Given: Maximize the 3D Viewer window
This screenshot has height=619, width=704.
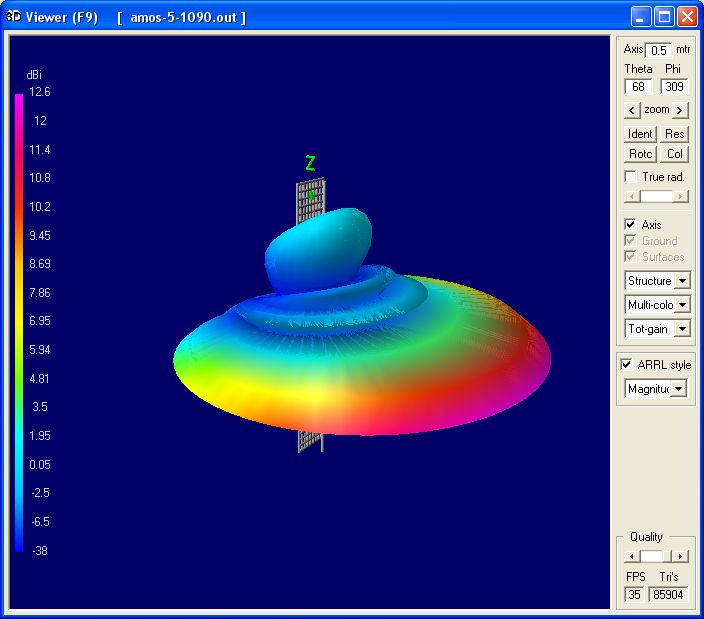Looking at the screenshot, I should [664, 17].
